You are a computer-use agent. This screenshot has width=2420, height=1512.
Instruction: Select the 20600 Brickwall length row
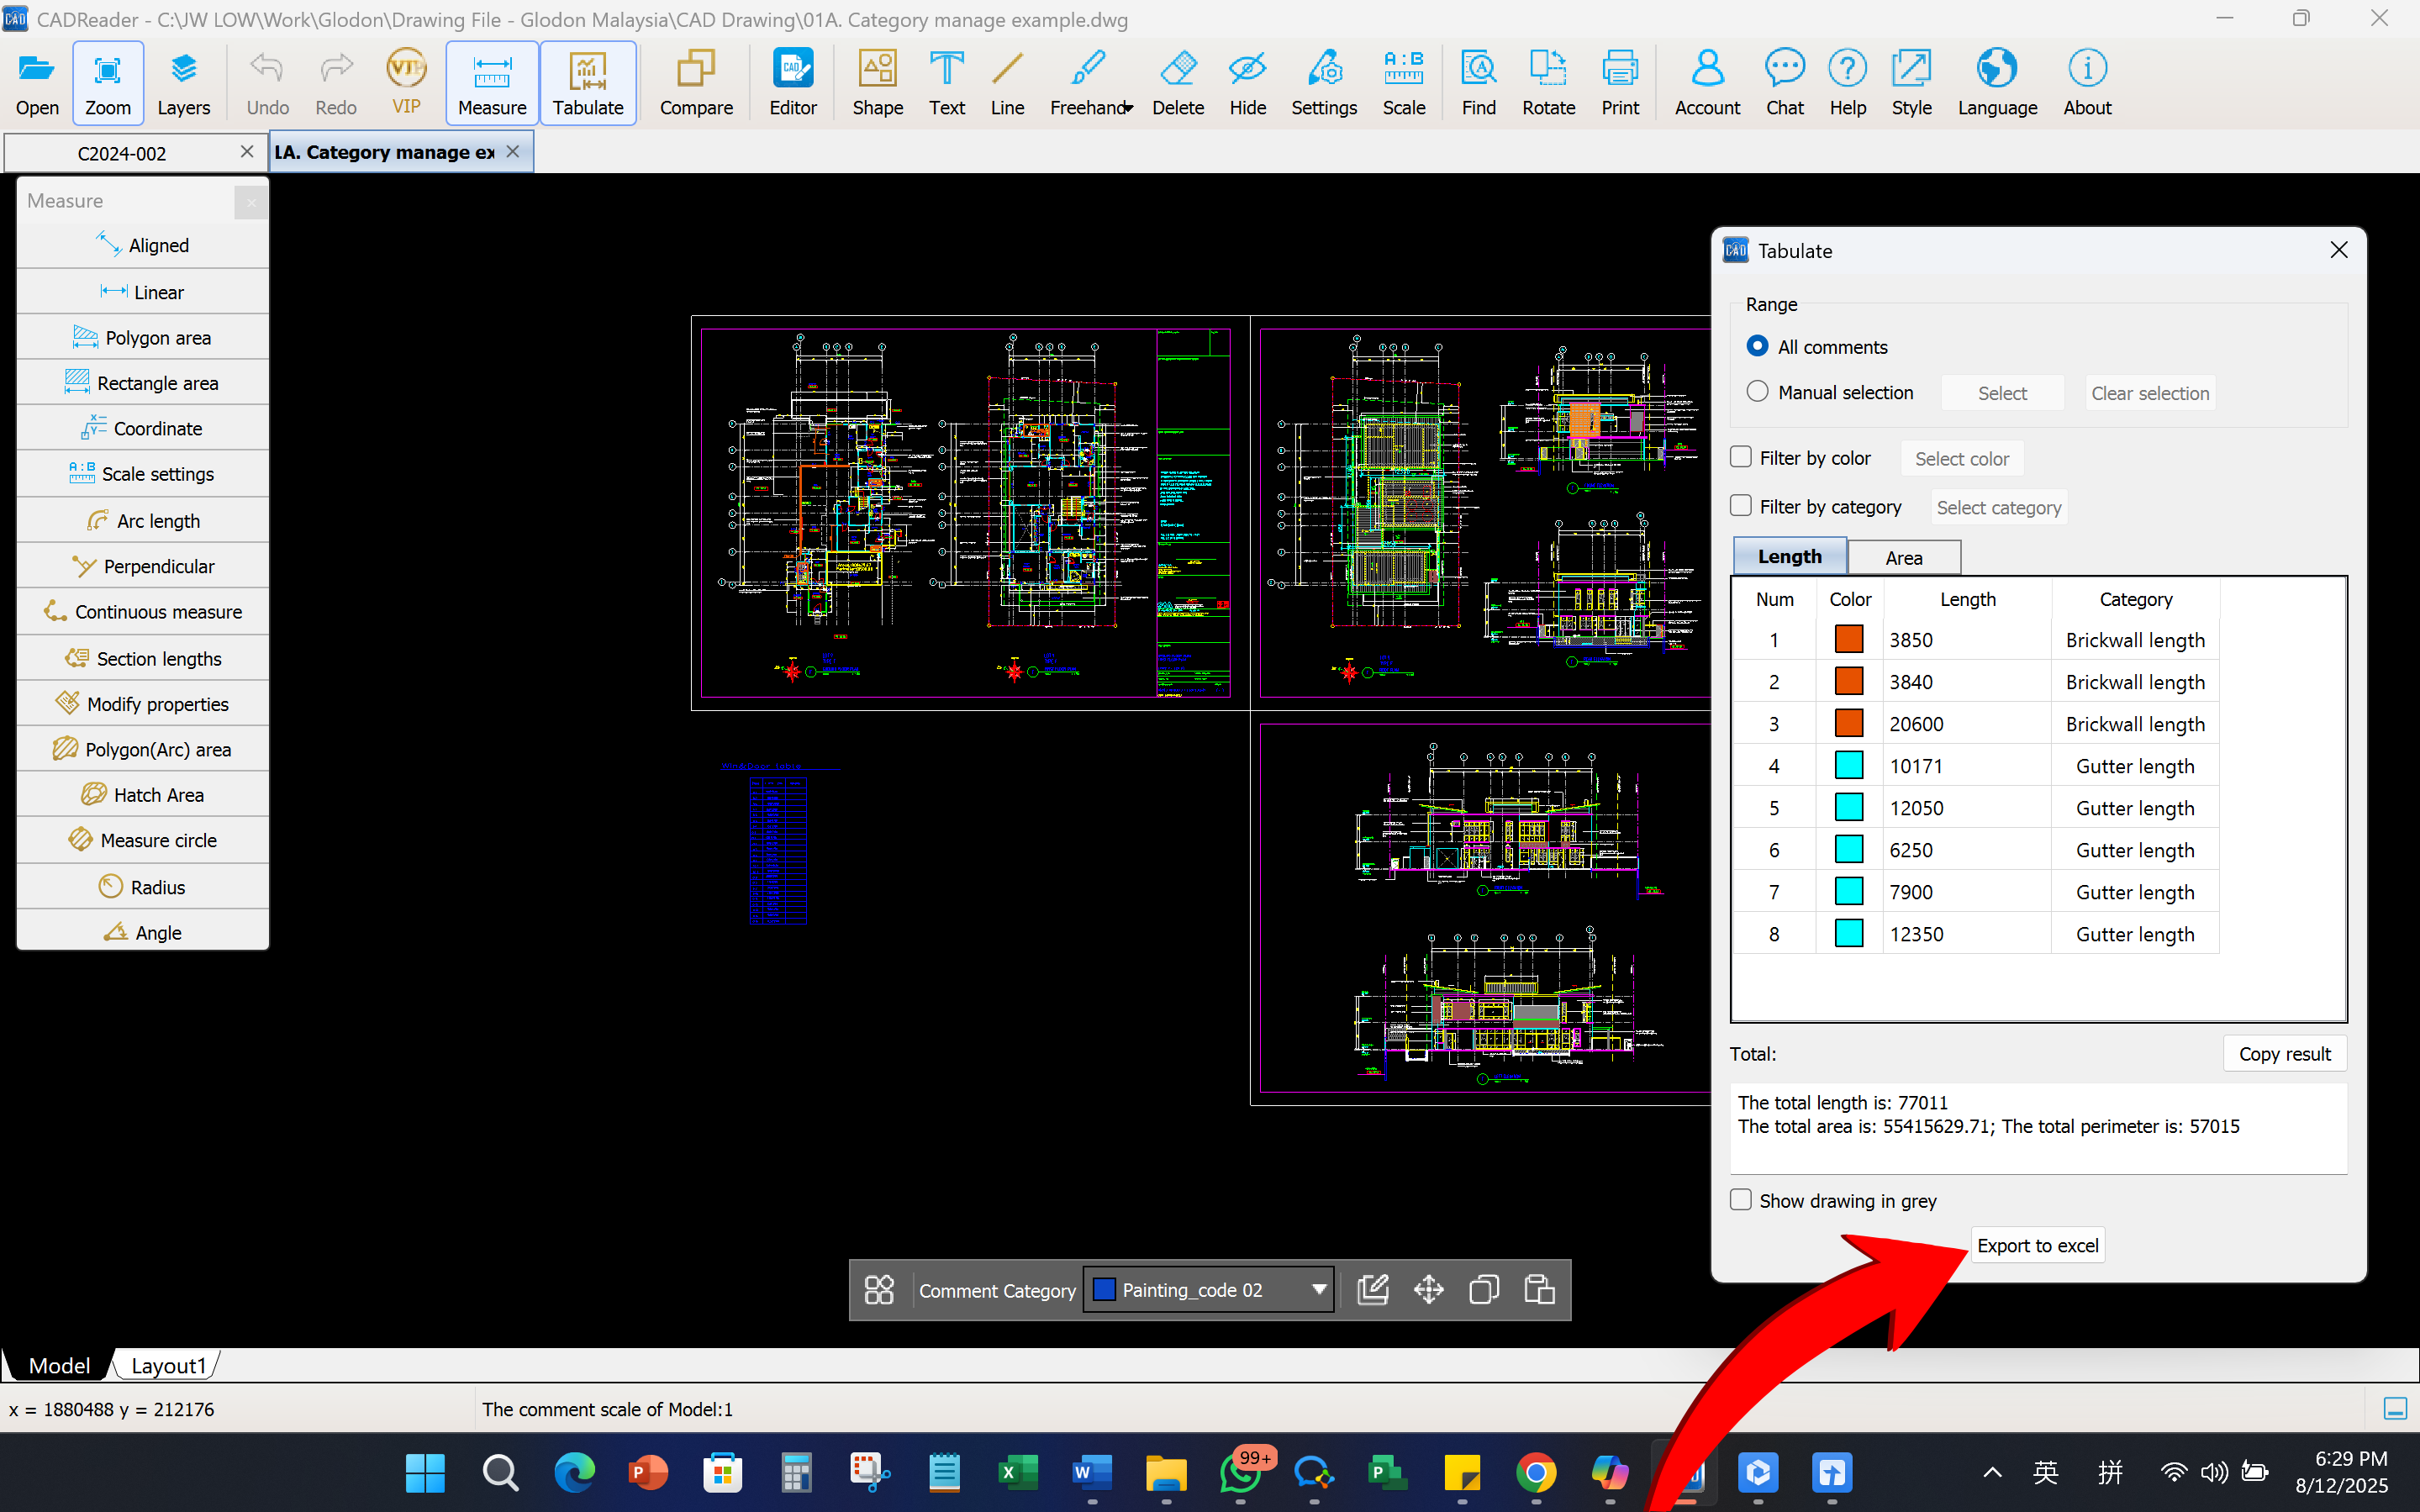(1975, 723)
